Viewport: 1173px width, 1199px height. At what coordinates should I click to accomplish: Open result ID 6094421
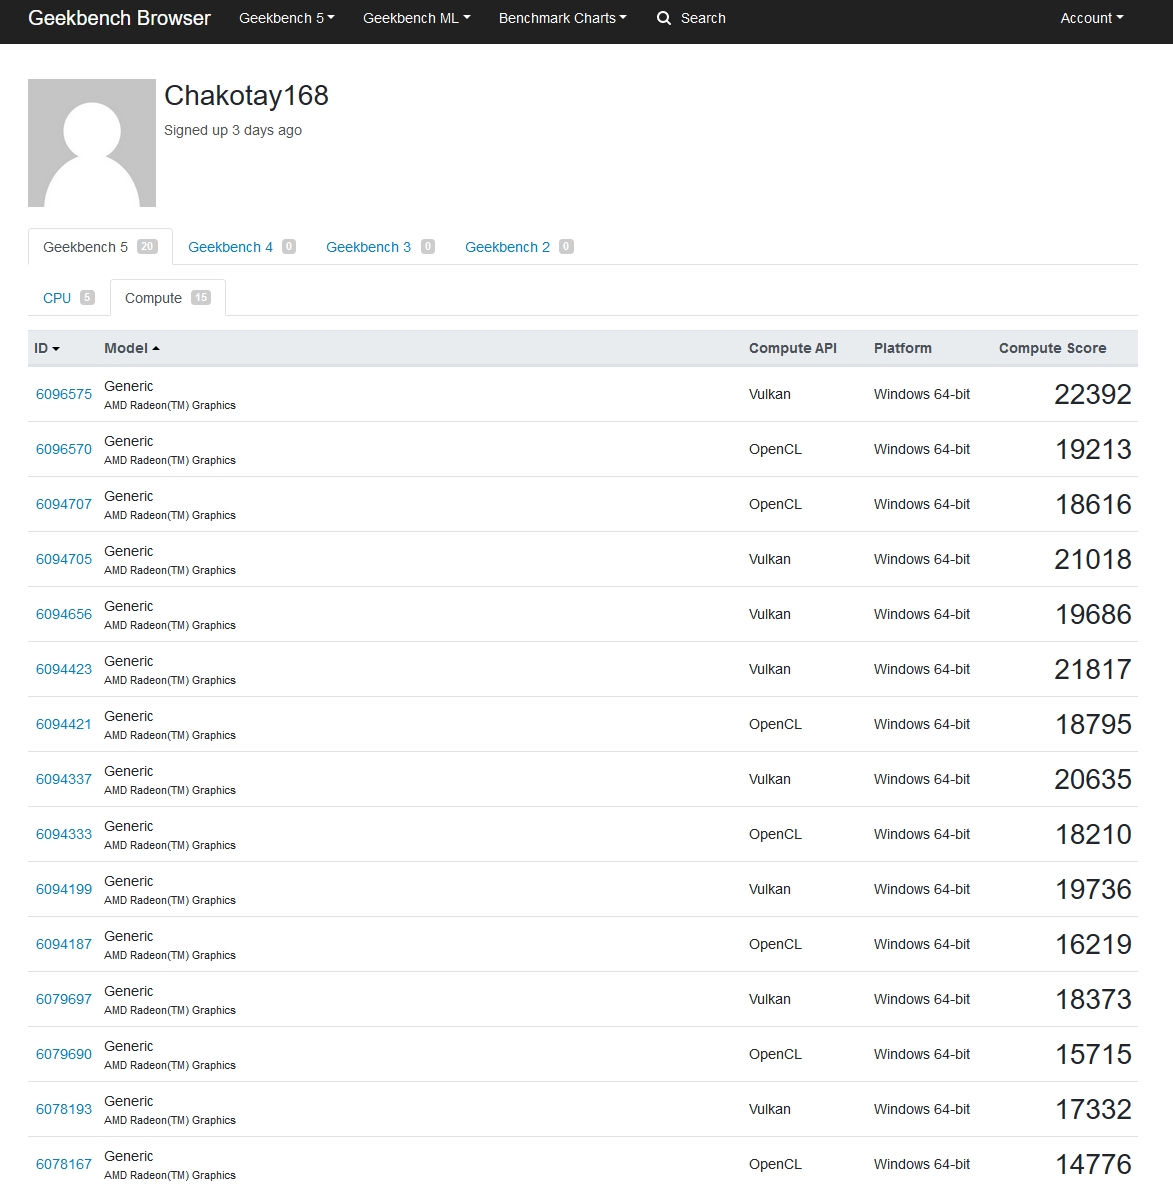63,725
